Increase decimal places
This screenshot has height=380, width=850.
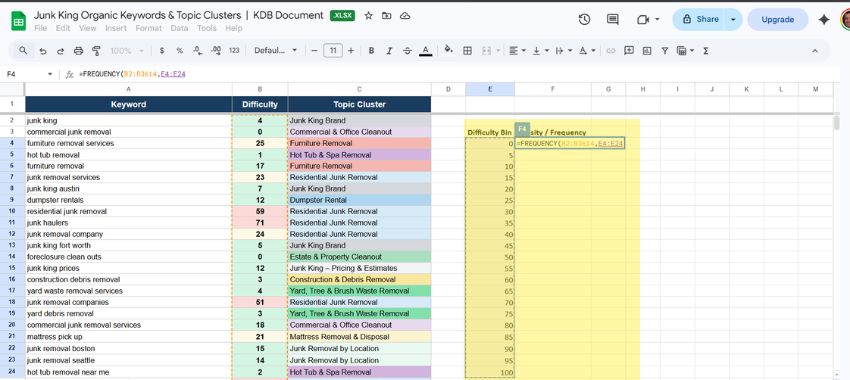pyautogui.click(x=216, y=50)
